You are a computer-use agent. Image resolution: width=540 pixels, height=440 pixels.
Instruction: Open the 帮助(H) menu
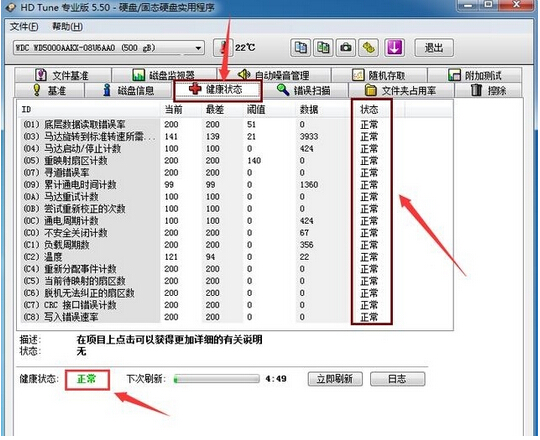pyautogui.click(x=67, y=27)
